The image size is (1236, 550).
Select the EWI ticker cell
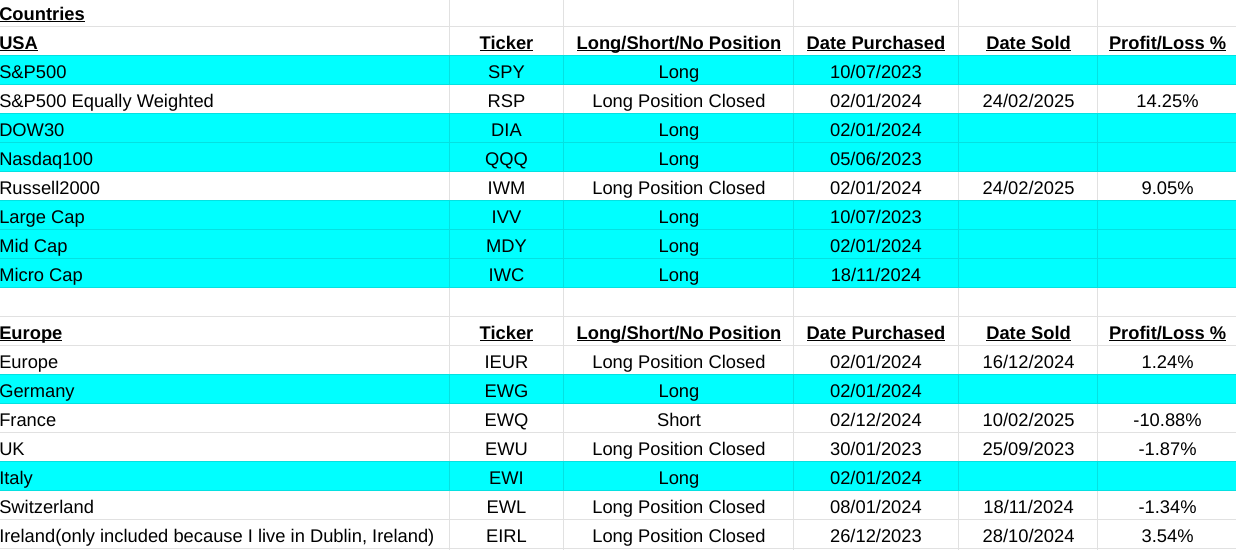coord(506,478)
